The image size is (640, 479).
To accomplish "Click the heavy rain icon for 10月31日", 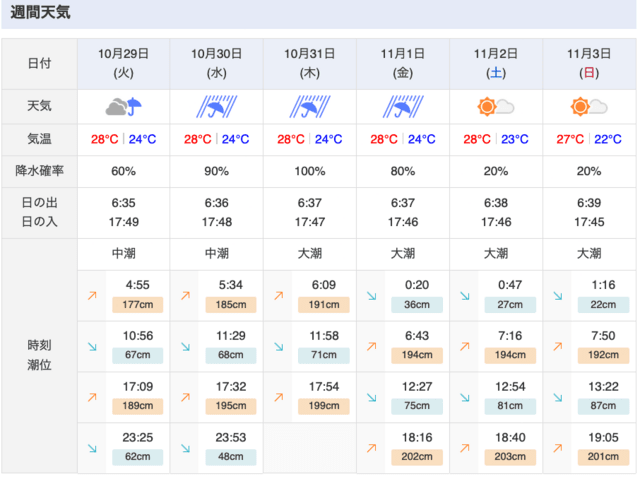I will (x=310, y=107).
